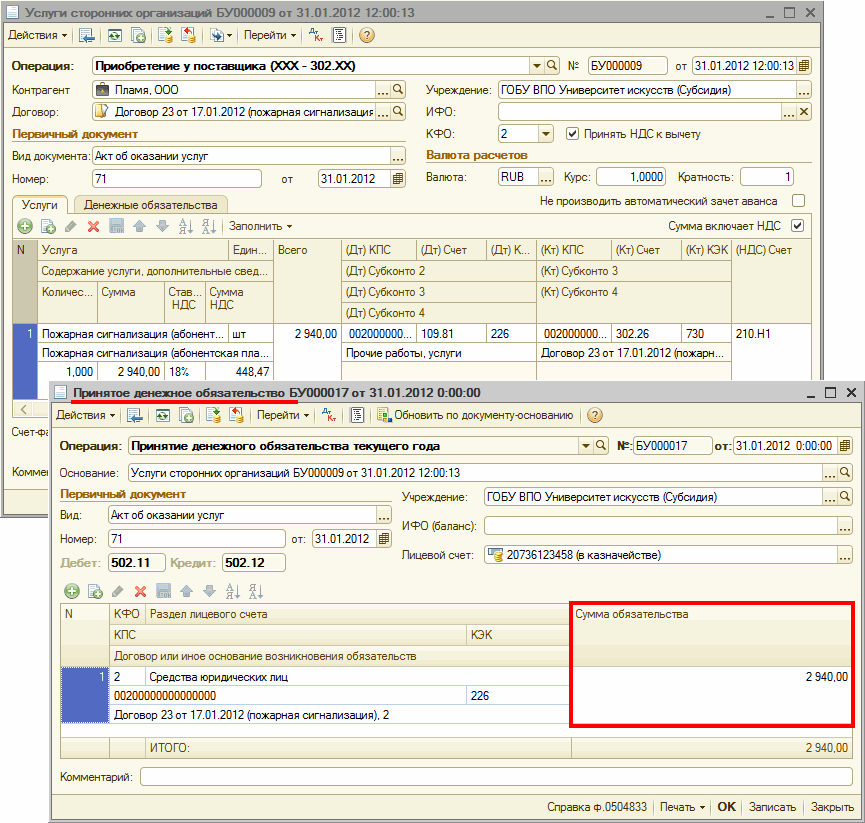Click clear X button on ИФО field
Image resolution: width=865 pixels, height=823 pixels.
click(804, 112)
